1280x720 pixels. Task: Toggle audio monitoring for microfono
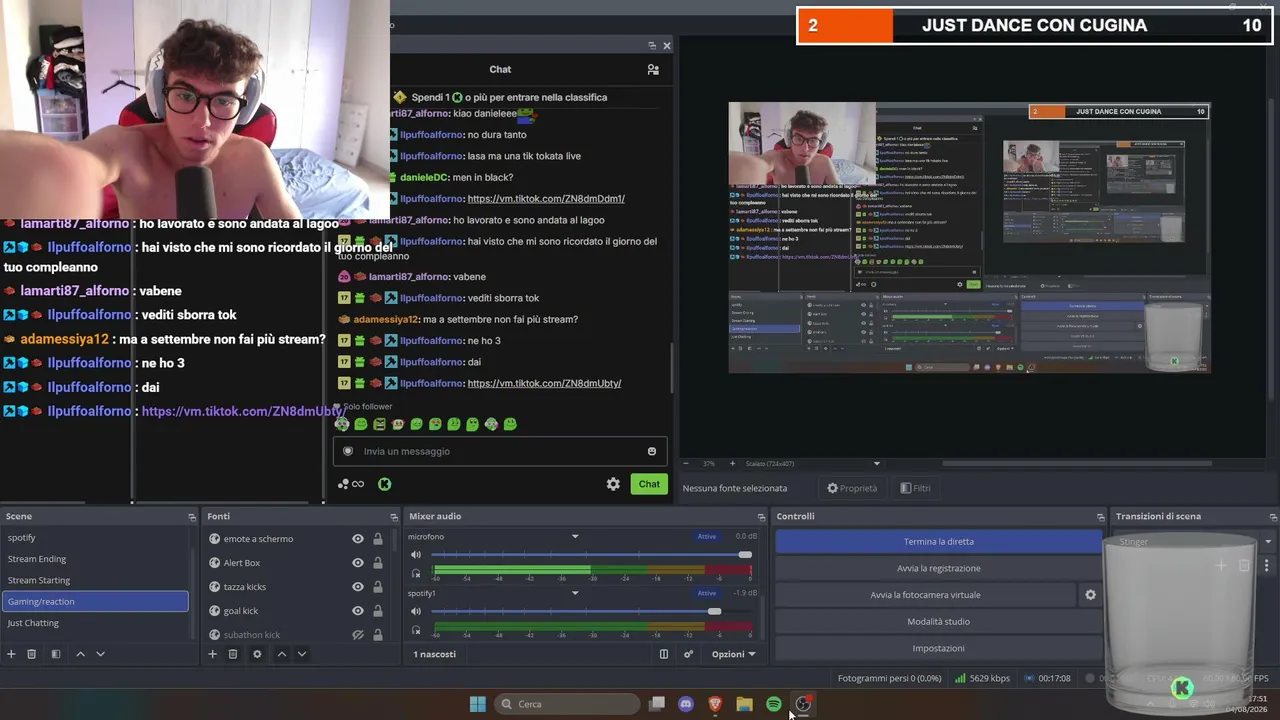point(416,573)
